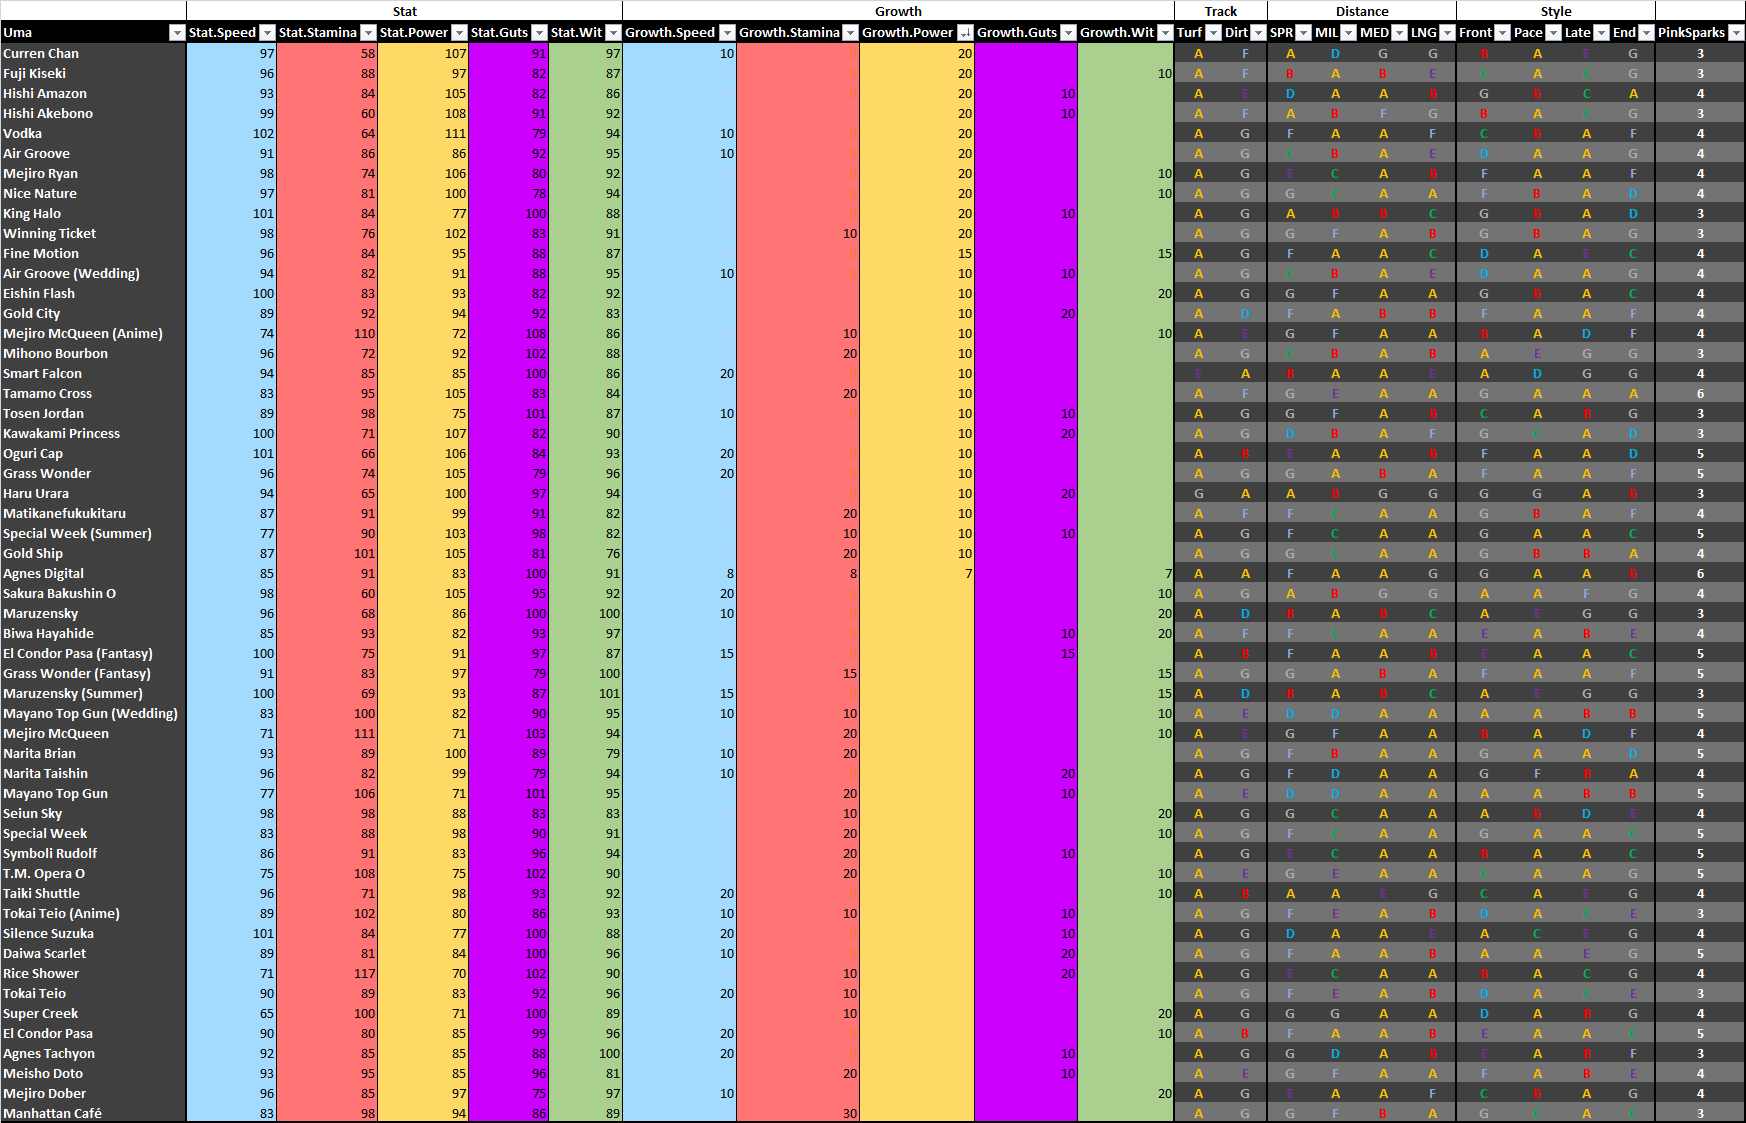The width and height of the screenshot is (1746, 1123).
Task: Click Tamamo Cross's PinkSparks value 6
Action: pos(1700,393)
